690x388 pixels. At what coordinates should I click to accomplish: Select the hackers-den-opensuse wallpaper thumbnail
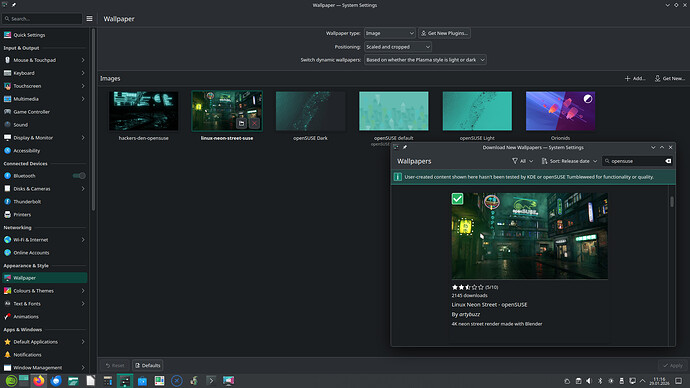tap(143, 111)
